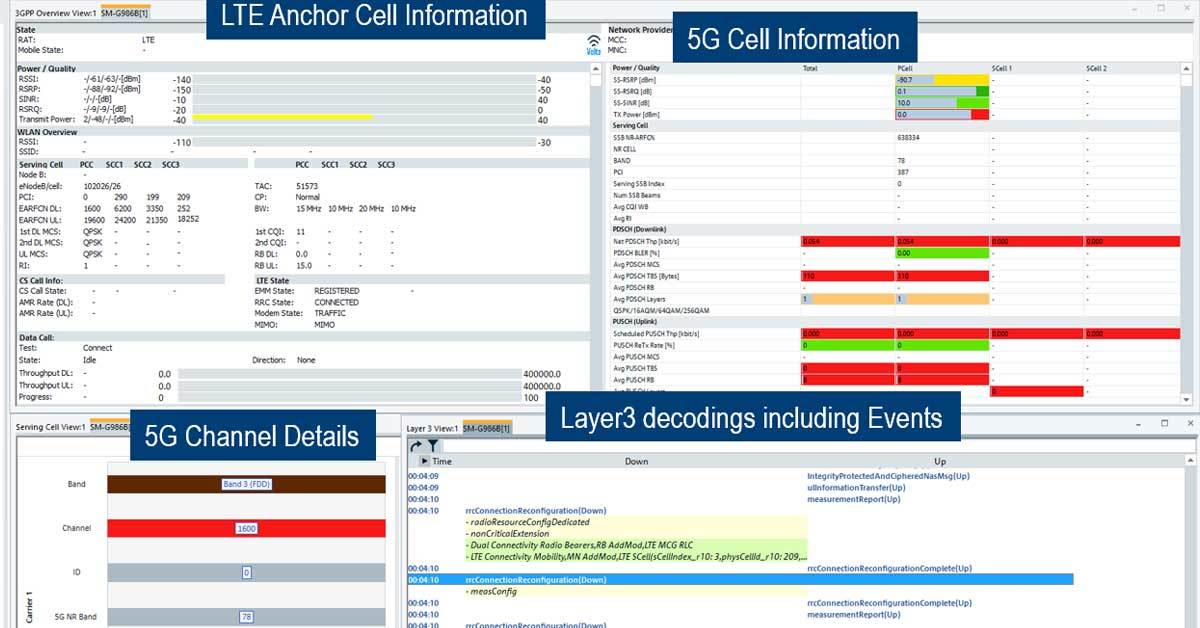The image size is (1200, 628).
Task: Open the filter funnel in Layer 3 view
Action: point(433,446)
